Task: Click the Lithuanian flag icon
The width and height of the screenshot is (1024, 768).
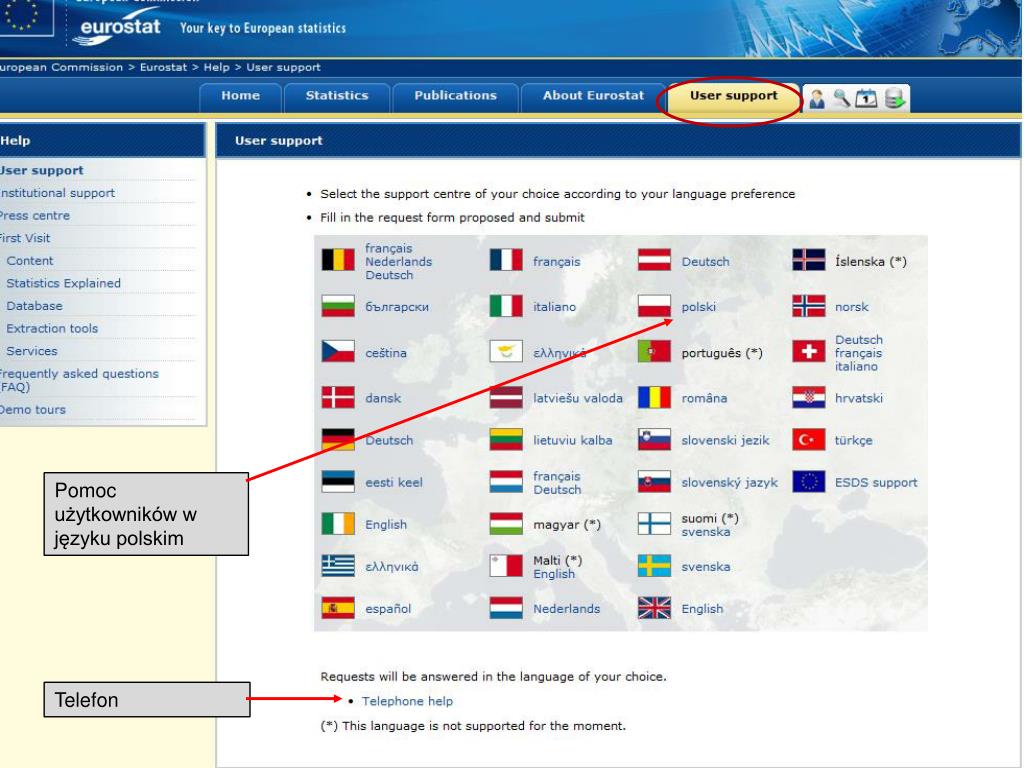Action: [506, 440]
